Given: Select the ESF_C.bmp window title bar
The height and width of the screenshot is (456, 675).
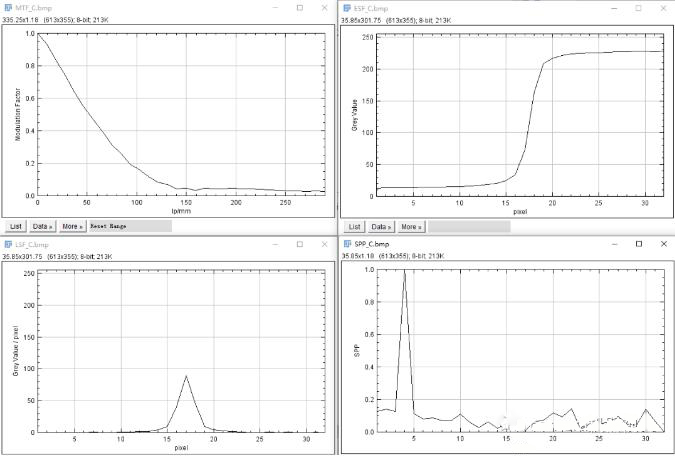Looking at the screenshot, I should pos(480,7).
